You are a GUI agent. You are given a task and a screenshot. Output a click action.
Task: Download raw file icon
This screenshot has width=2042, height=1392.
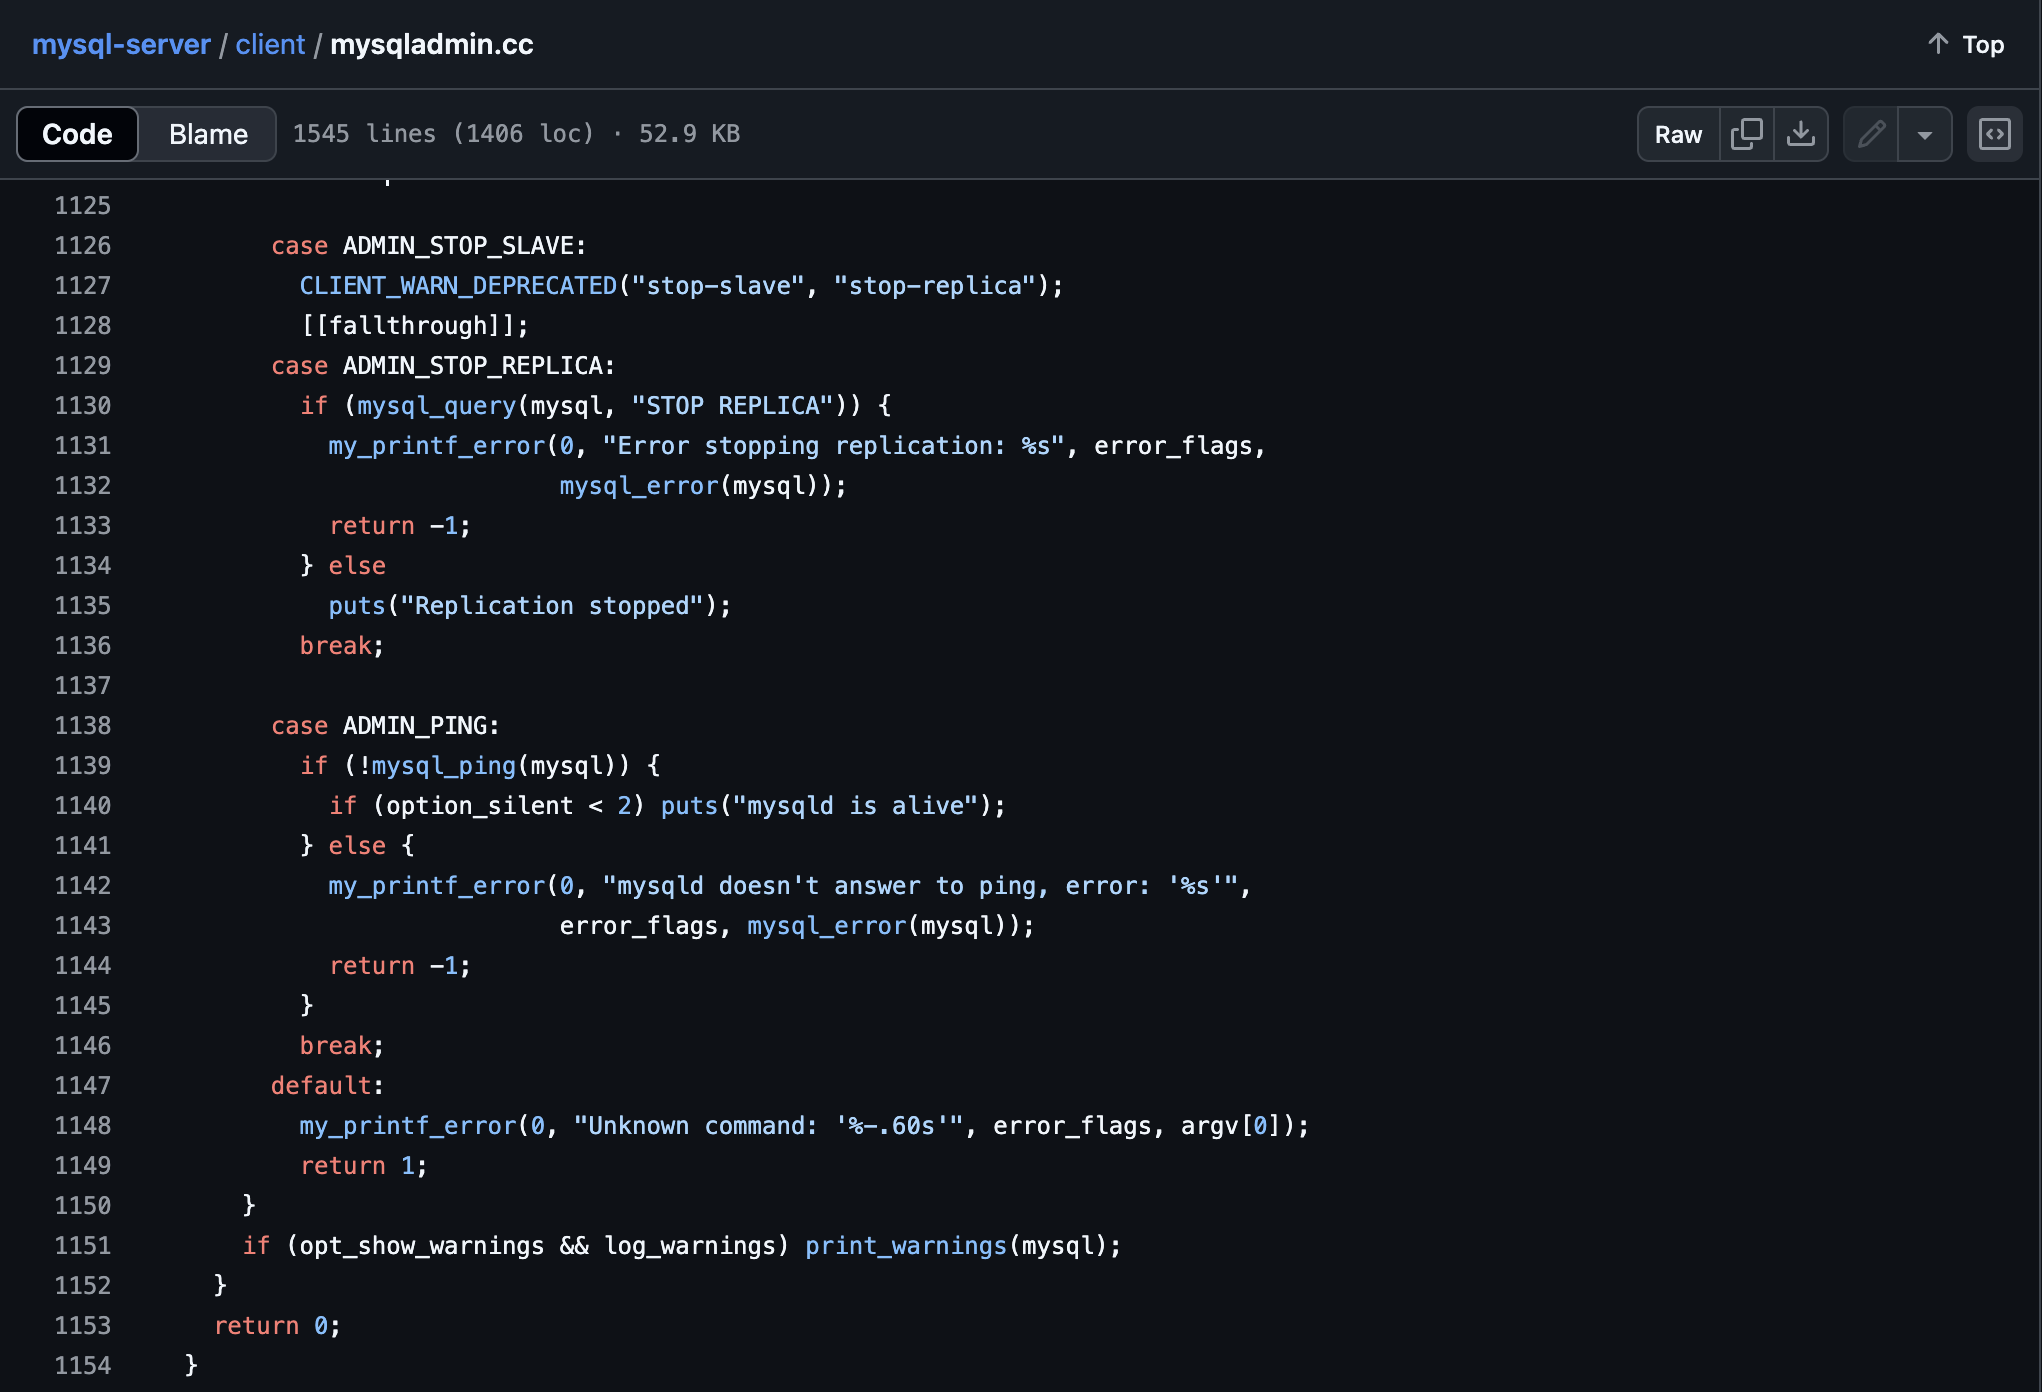point(1800,134)
